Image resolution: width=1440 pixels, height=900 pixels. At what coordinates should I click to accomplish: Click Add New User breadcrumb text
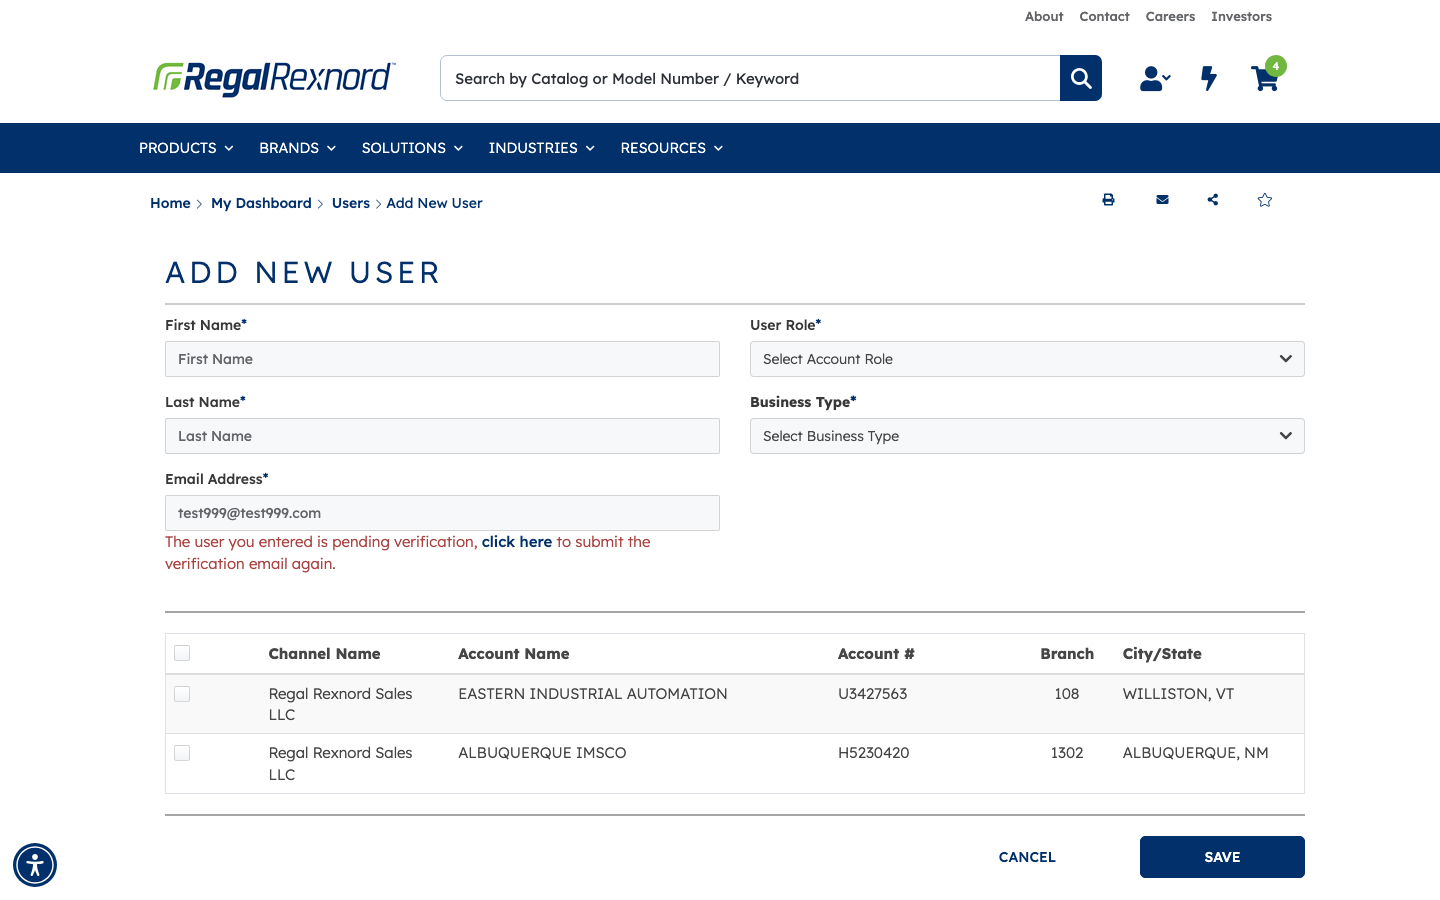point(434,203)
